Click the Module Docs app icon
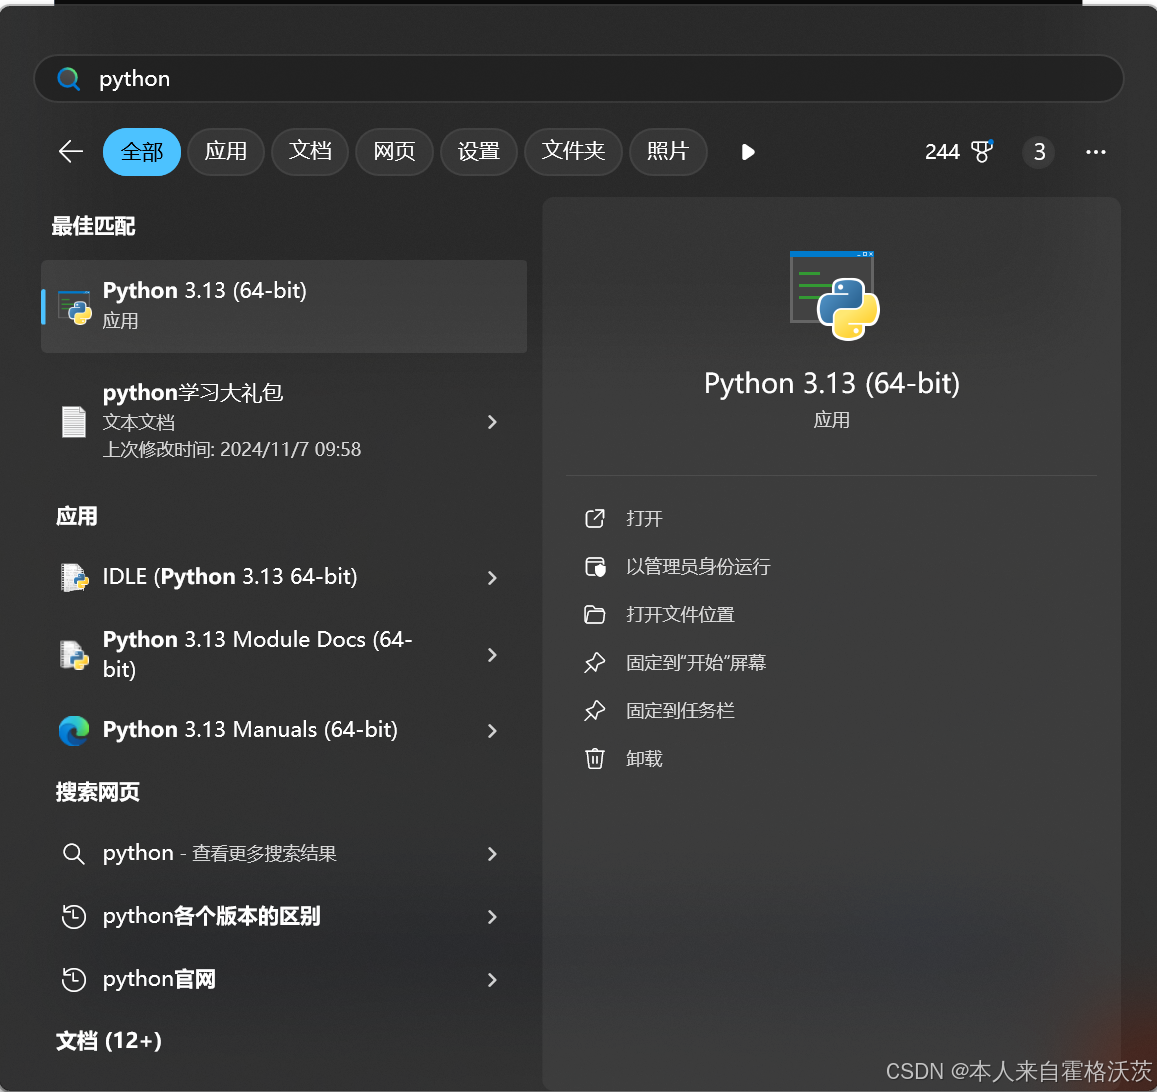The width and height of the screenshot is (1157, 1092). 74,655
